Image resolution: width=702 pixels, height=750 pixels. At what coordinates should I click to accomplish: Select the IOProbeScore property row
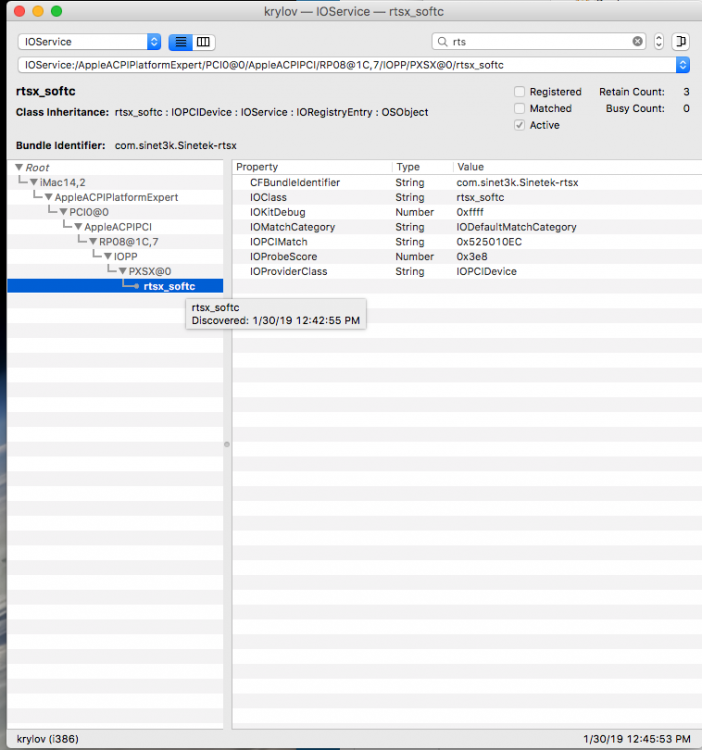[x=467, y=256]
